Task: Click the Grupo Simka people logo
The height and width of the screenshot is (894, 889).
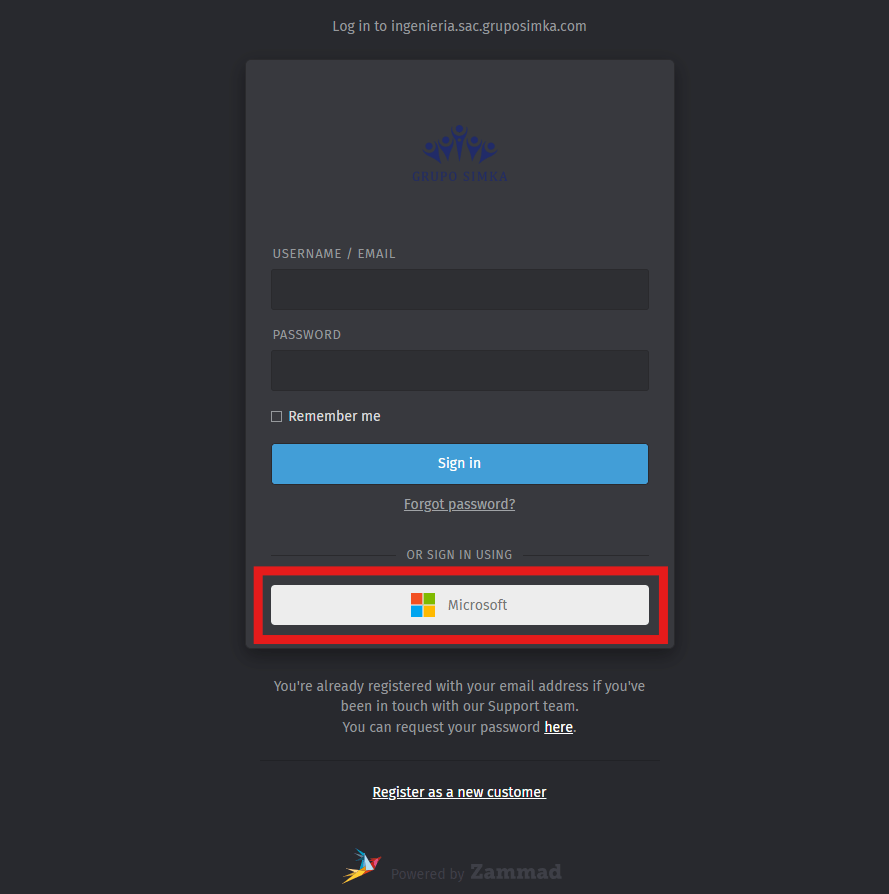Action: tap(460, 144)
